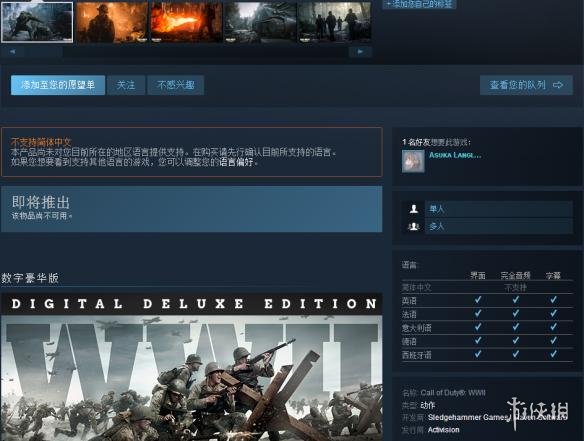Open the tank in forest screenshot thumbnail
Image resolution: width=584 pixels, height=441 pixels.
[260, 22]
